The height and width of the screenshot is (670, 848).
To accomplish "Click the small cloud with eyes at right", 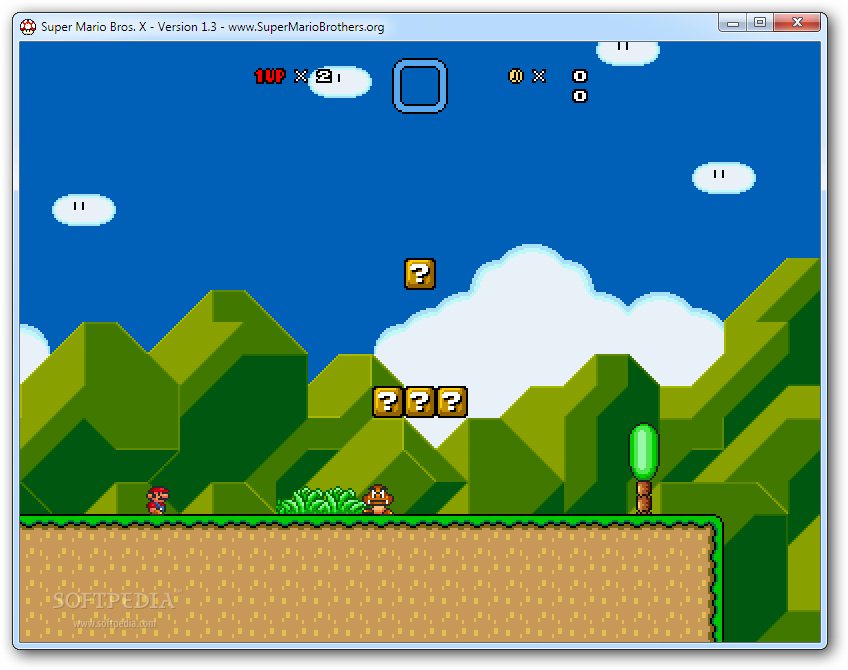I will click(724, 177).
